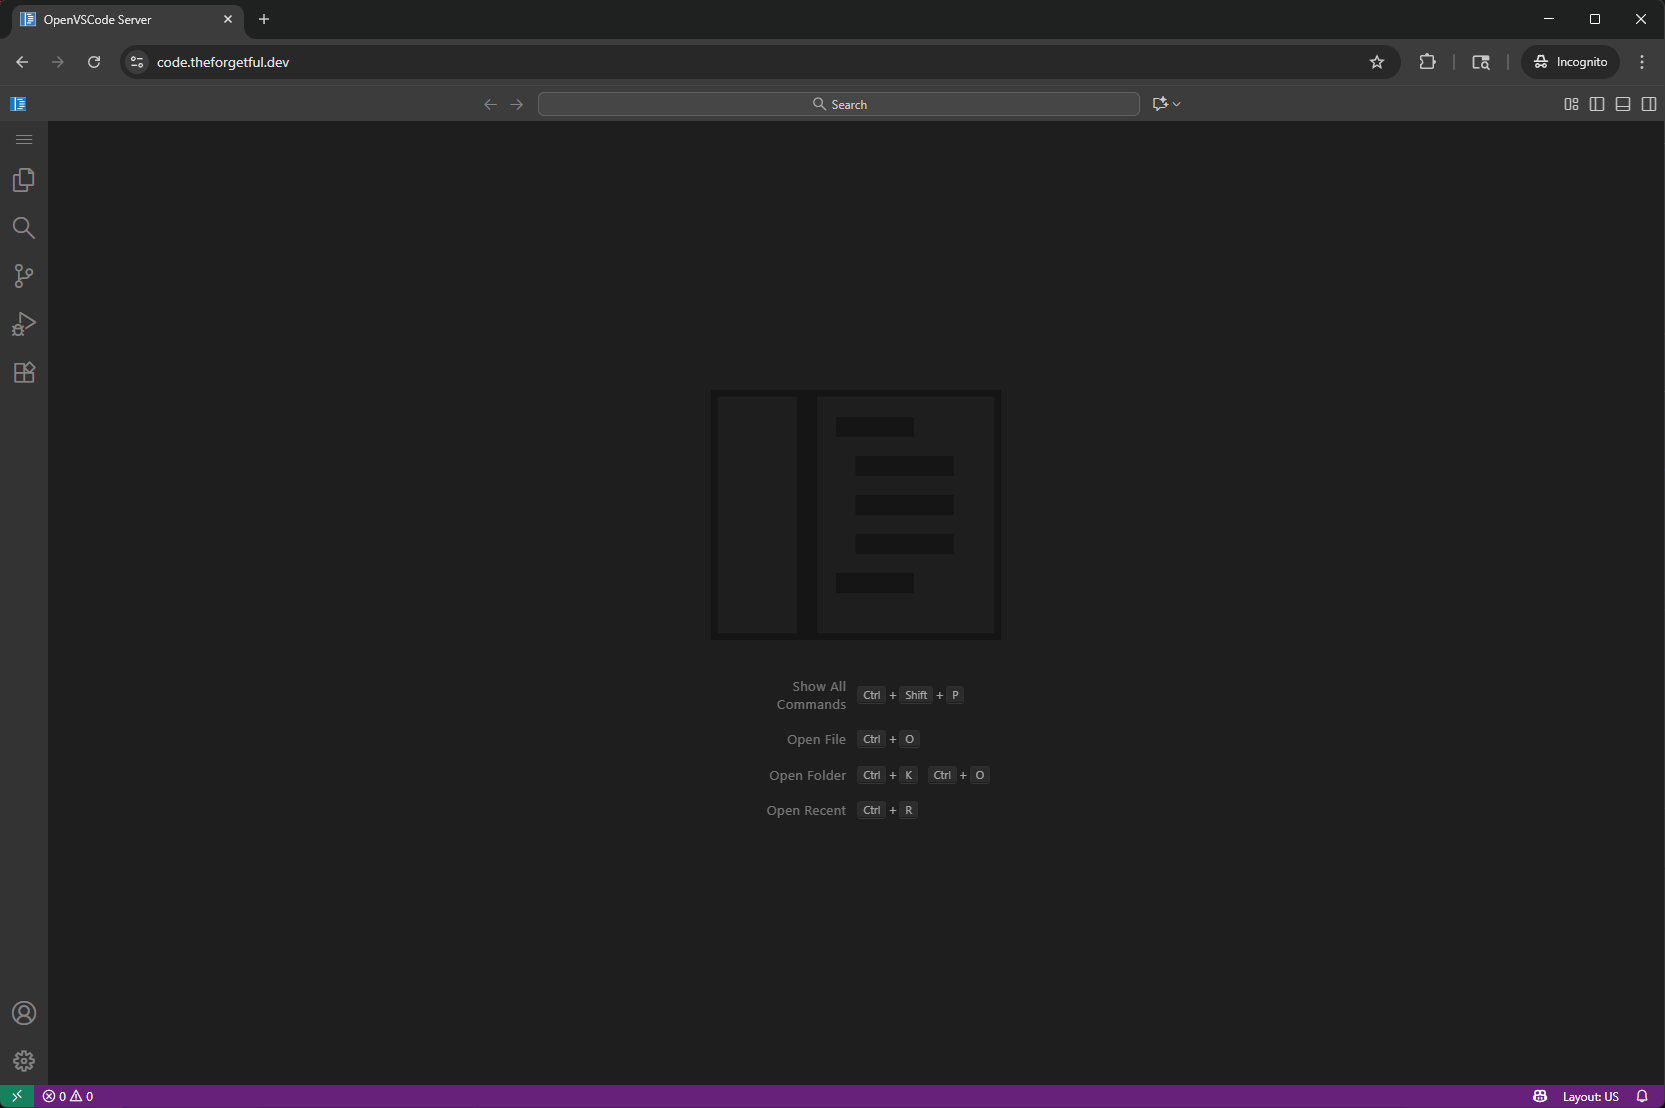Open the application hamburger menu

(x=24, y=140)
